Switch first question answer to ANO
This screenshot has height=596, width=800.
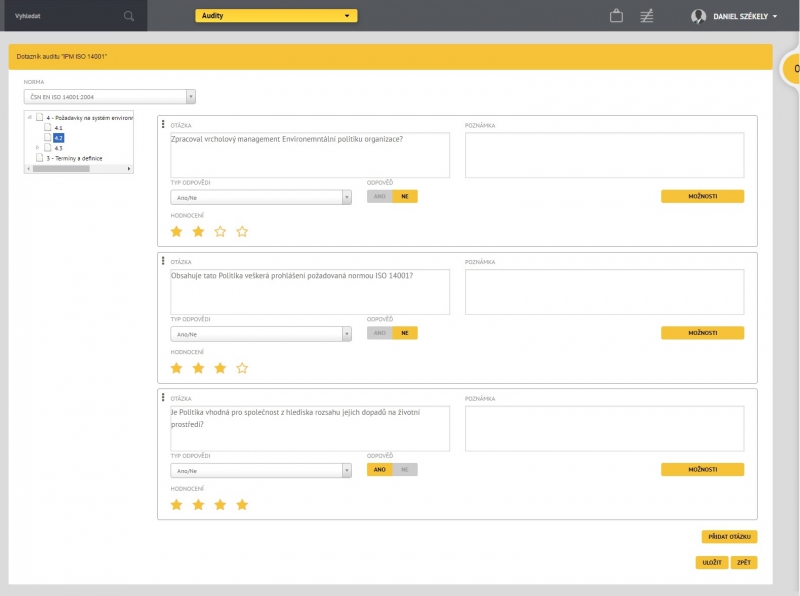tap(380, 197)
